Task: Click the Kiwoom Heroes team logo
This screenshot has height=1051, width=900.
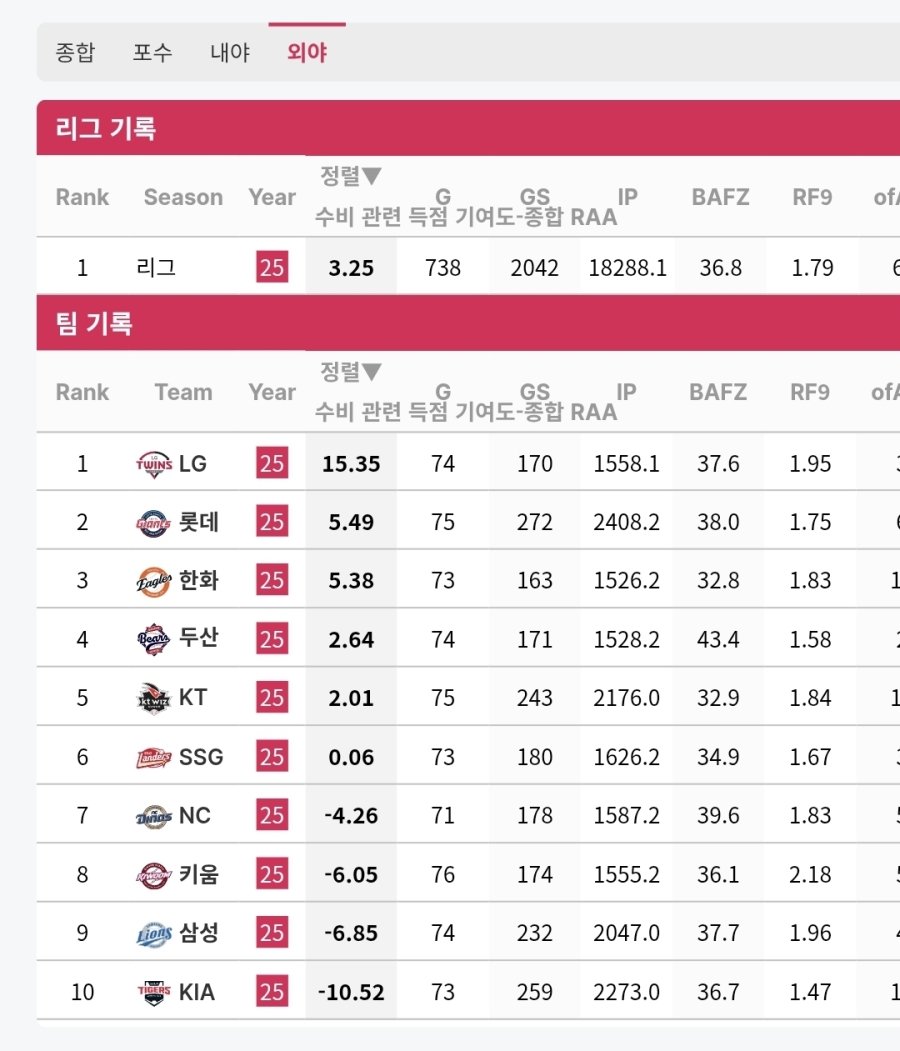Action: pyautogui.click(x=153, y=875)
